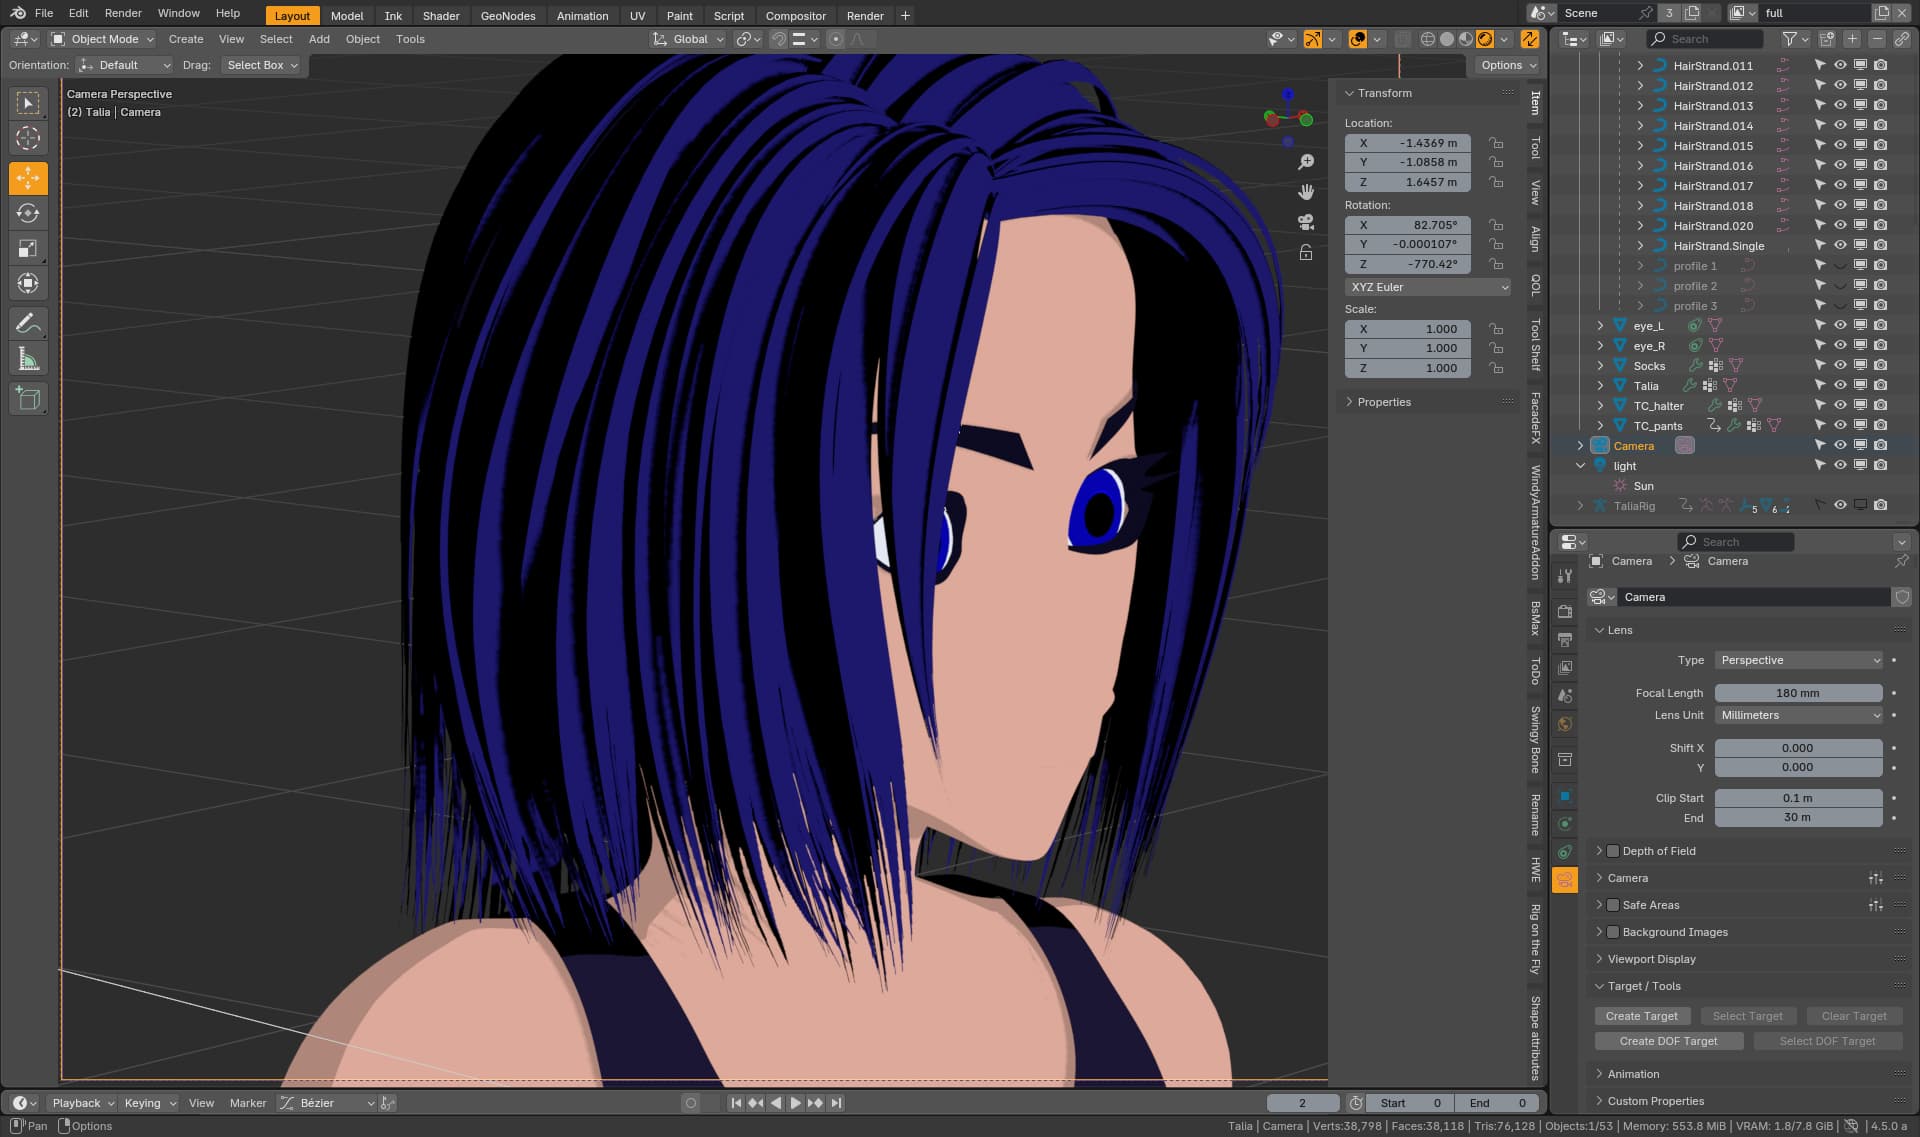Select the Cursor tool in the left toolbar
Screen dimensions: 1920x1137
[28, 138]
